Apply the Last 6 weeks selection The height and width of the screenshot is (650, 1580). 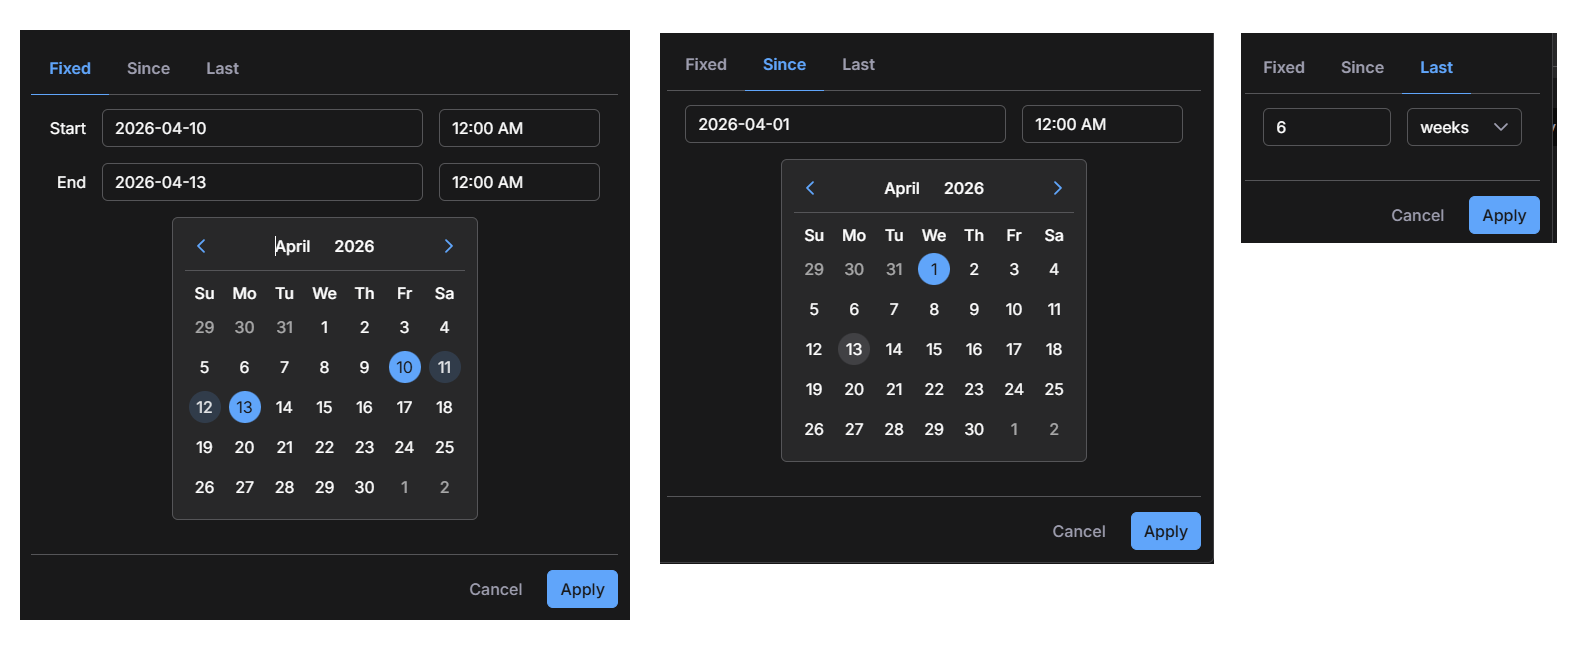pyautogui.click(x=1503, y=215)
